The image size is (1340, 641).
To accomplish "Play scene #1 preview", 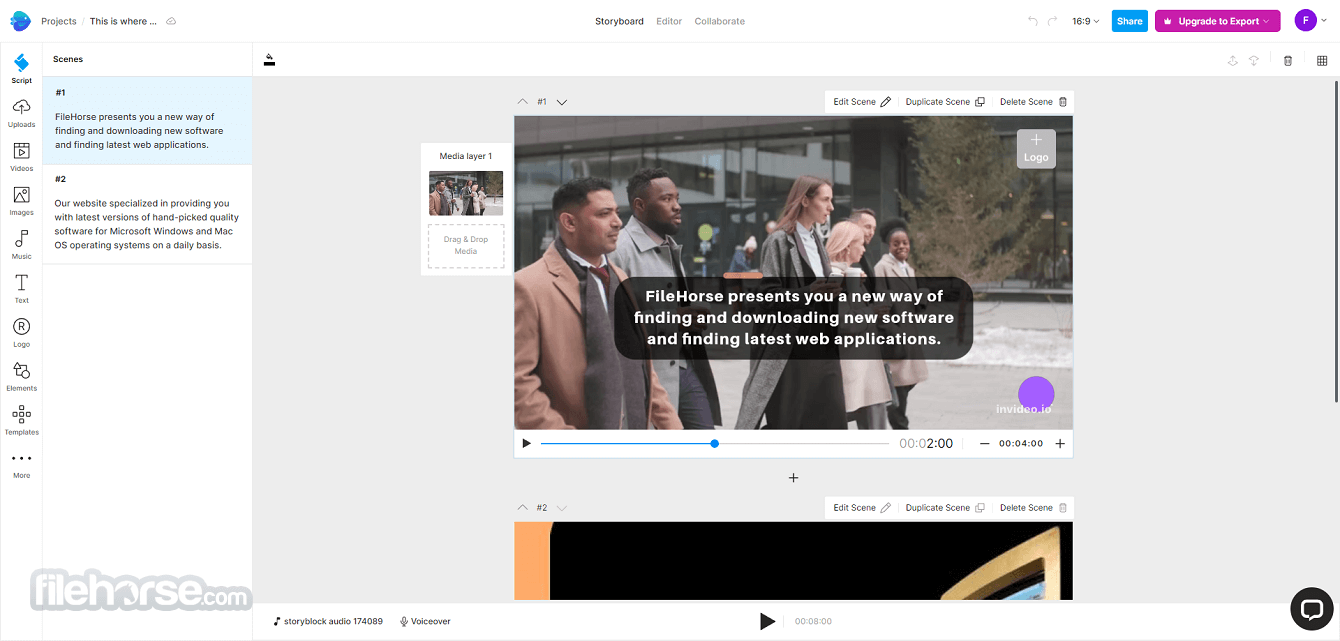I will pos(527,443).
